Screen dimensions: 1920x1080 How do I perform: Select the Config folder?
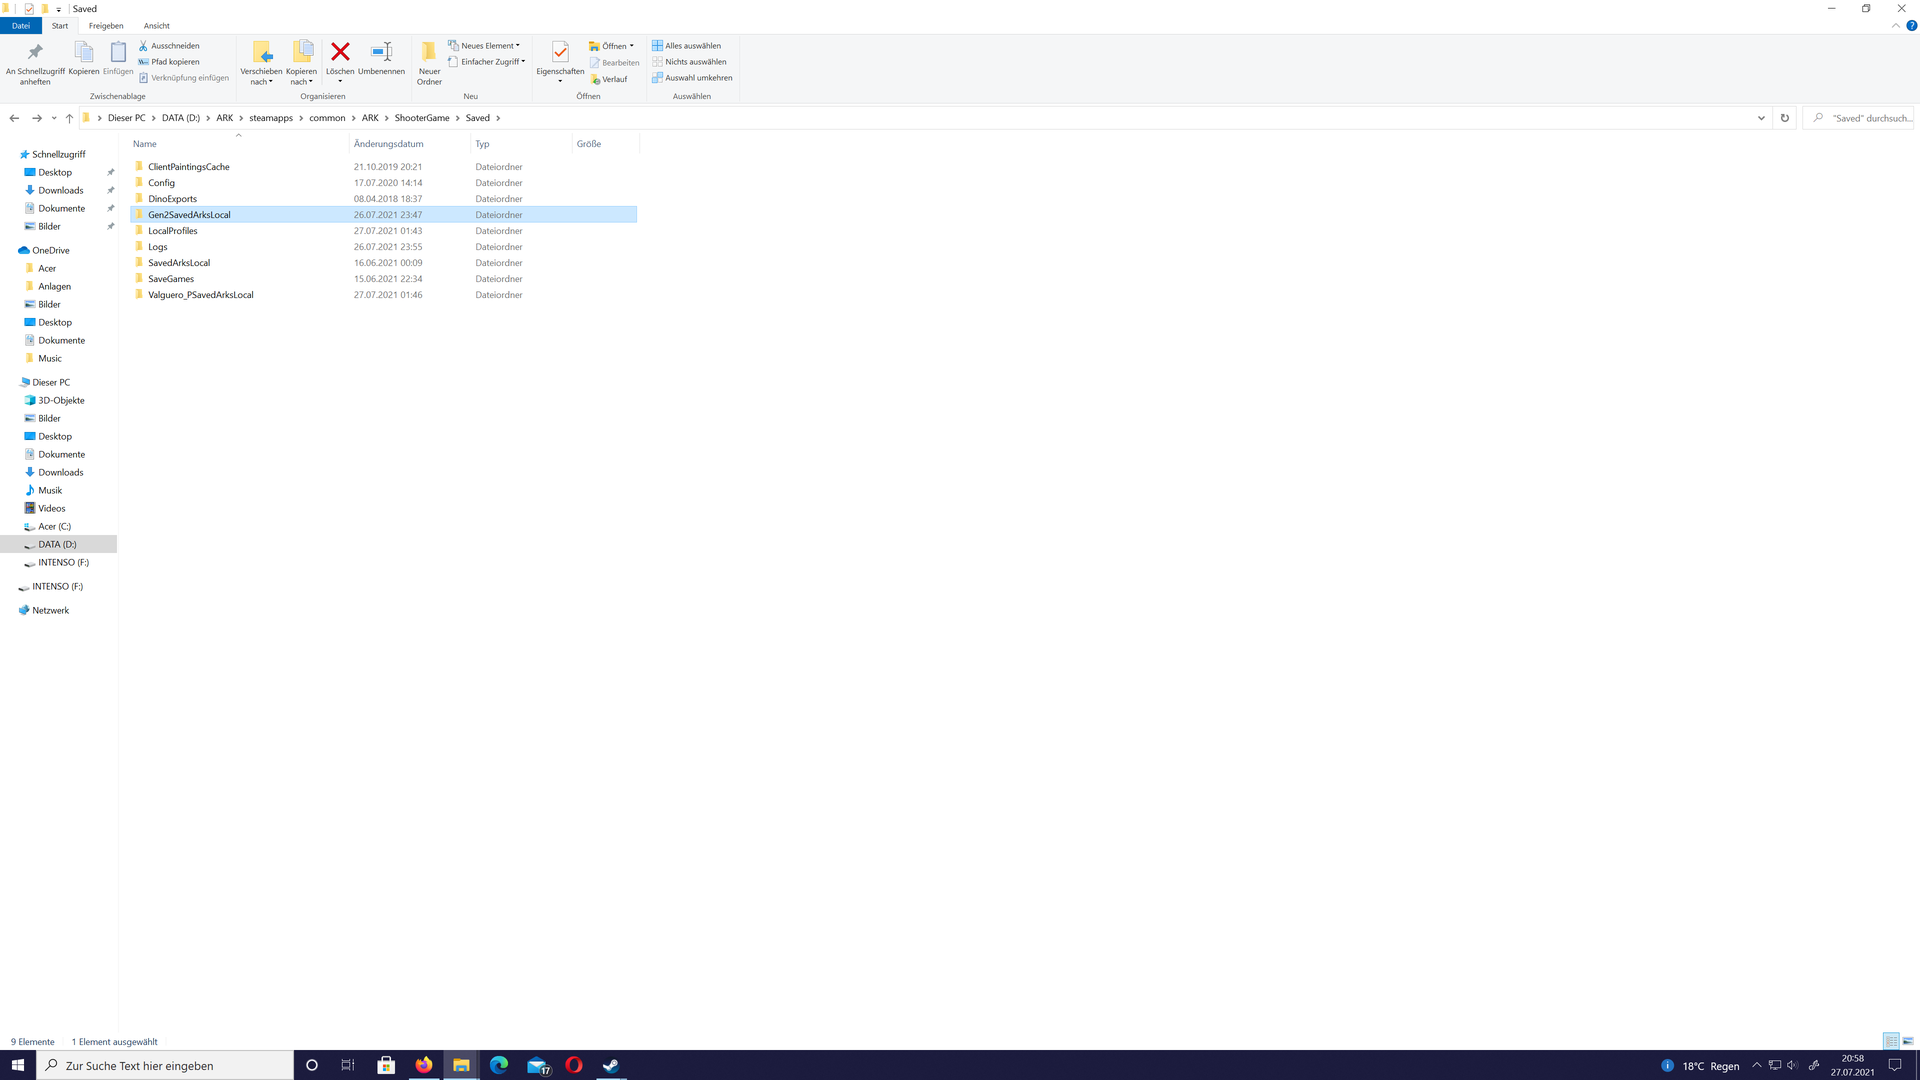click(x=383, y=183)
